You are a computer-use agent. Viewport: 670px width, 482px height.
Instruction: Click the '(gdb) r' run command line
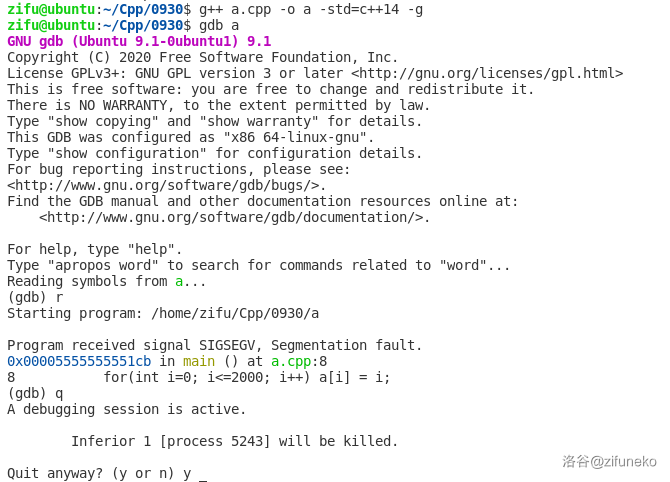(x=35, y=297)
